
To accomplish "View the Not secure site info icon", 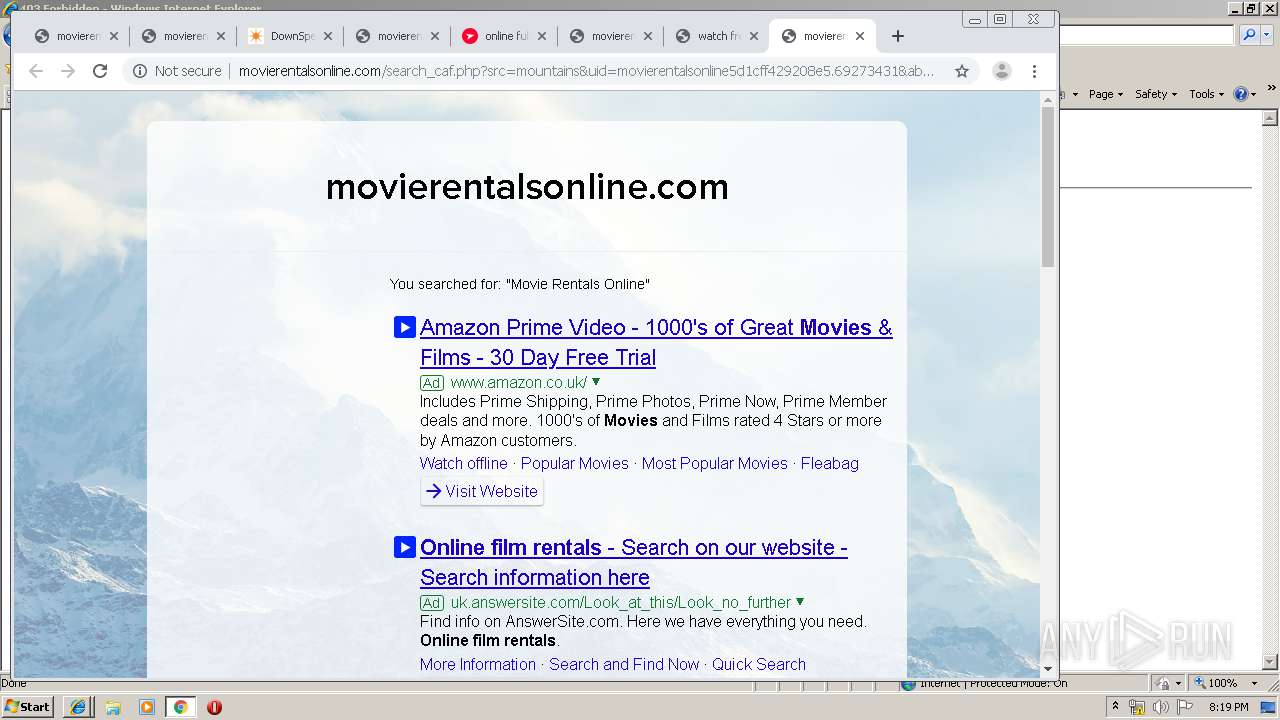I will click(x=140, y=71).
